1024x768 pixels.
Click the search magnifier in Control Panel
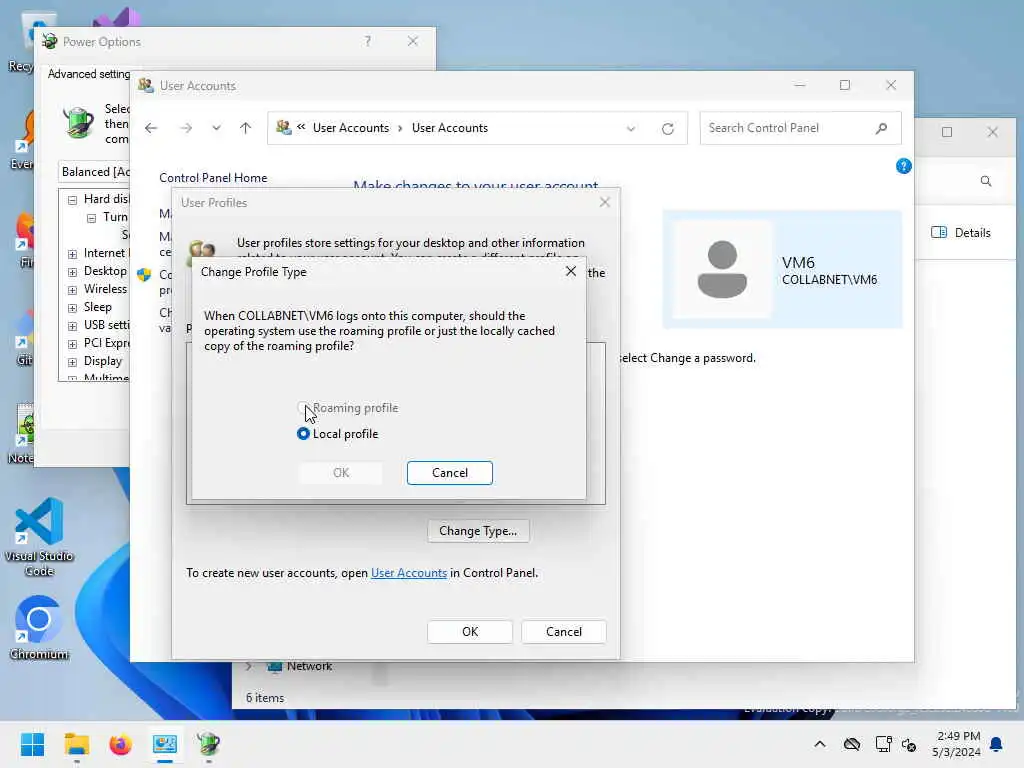pos(882,128)
